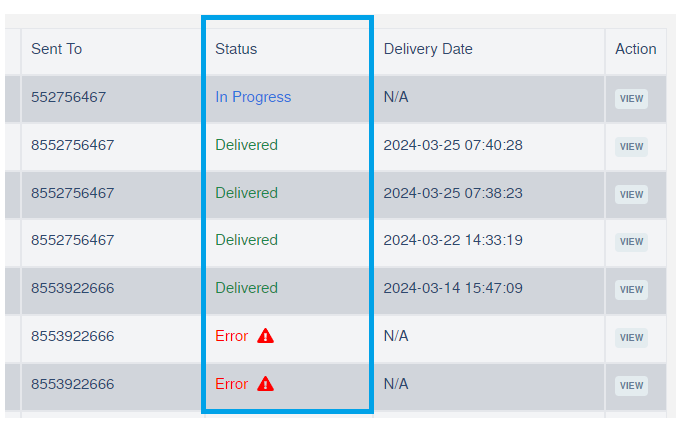The image size is (682, 431).
Task: Click the Sent To column header
Action: coord(56,49)
